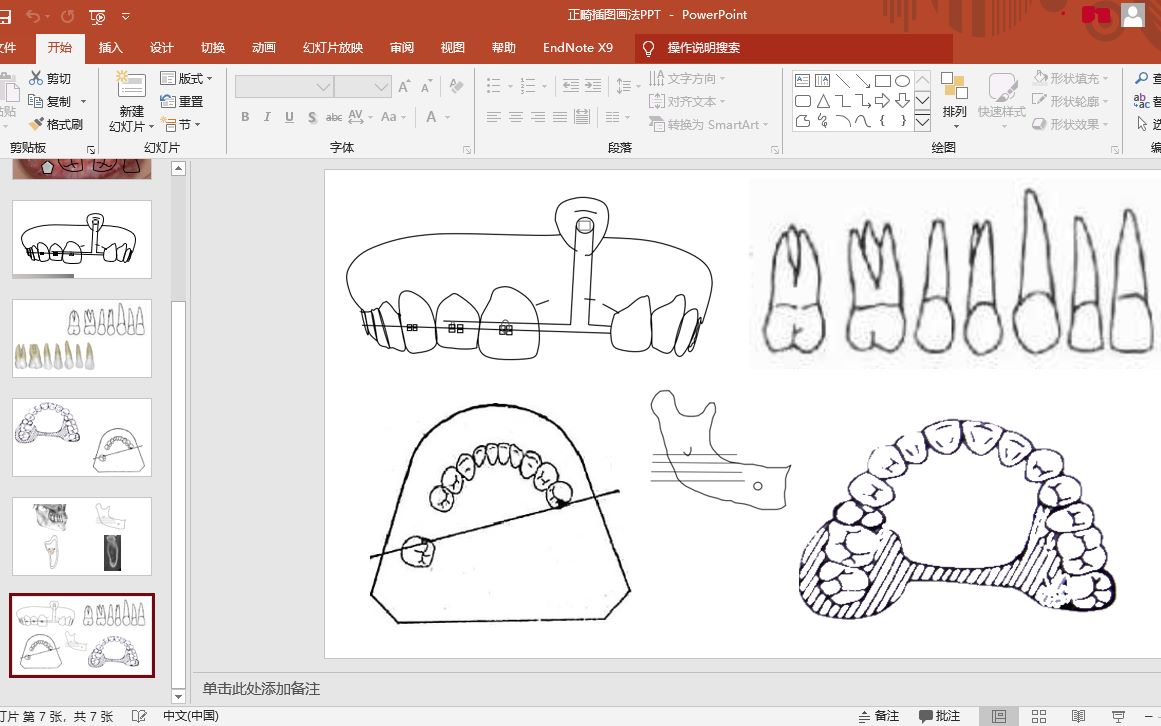Toggle normal view button in status bar
The image size is (1161, 726).
tap(999, 716)
